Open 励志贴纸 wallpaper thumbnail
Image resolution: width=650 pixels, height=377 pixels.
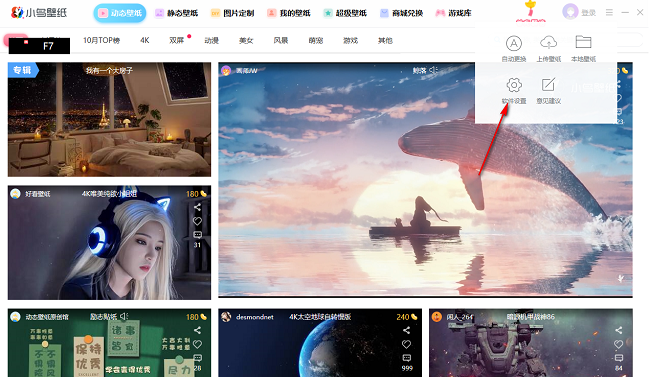[109, 343]
